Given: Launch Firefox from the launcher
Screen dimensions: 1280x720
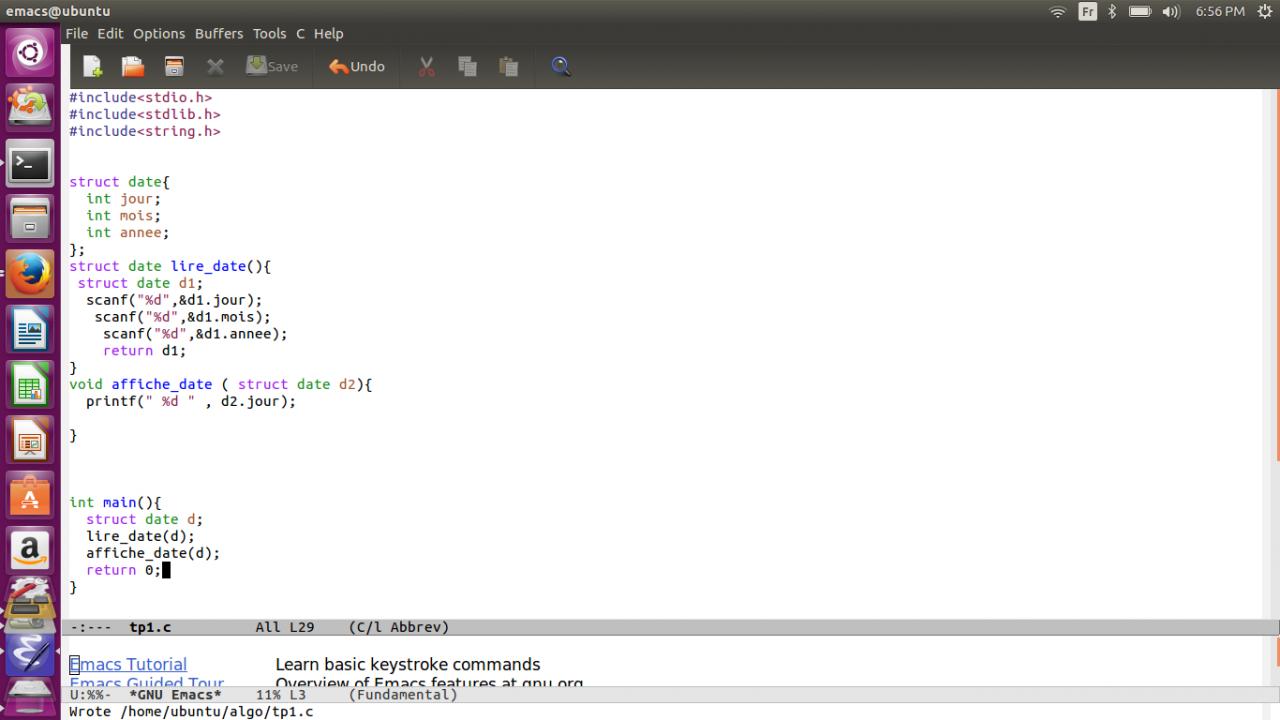Looking at the screenshot, I should pos(30,273).
